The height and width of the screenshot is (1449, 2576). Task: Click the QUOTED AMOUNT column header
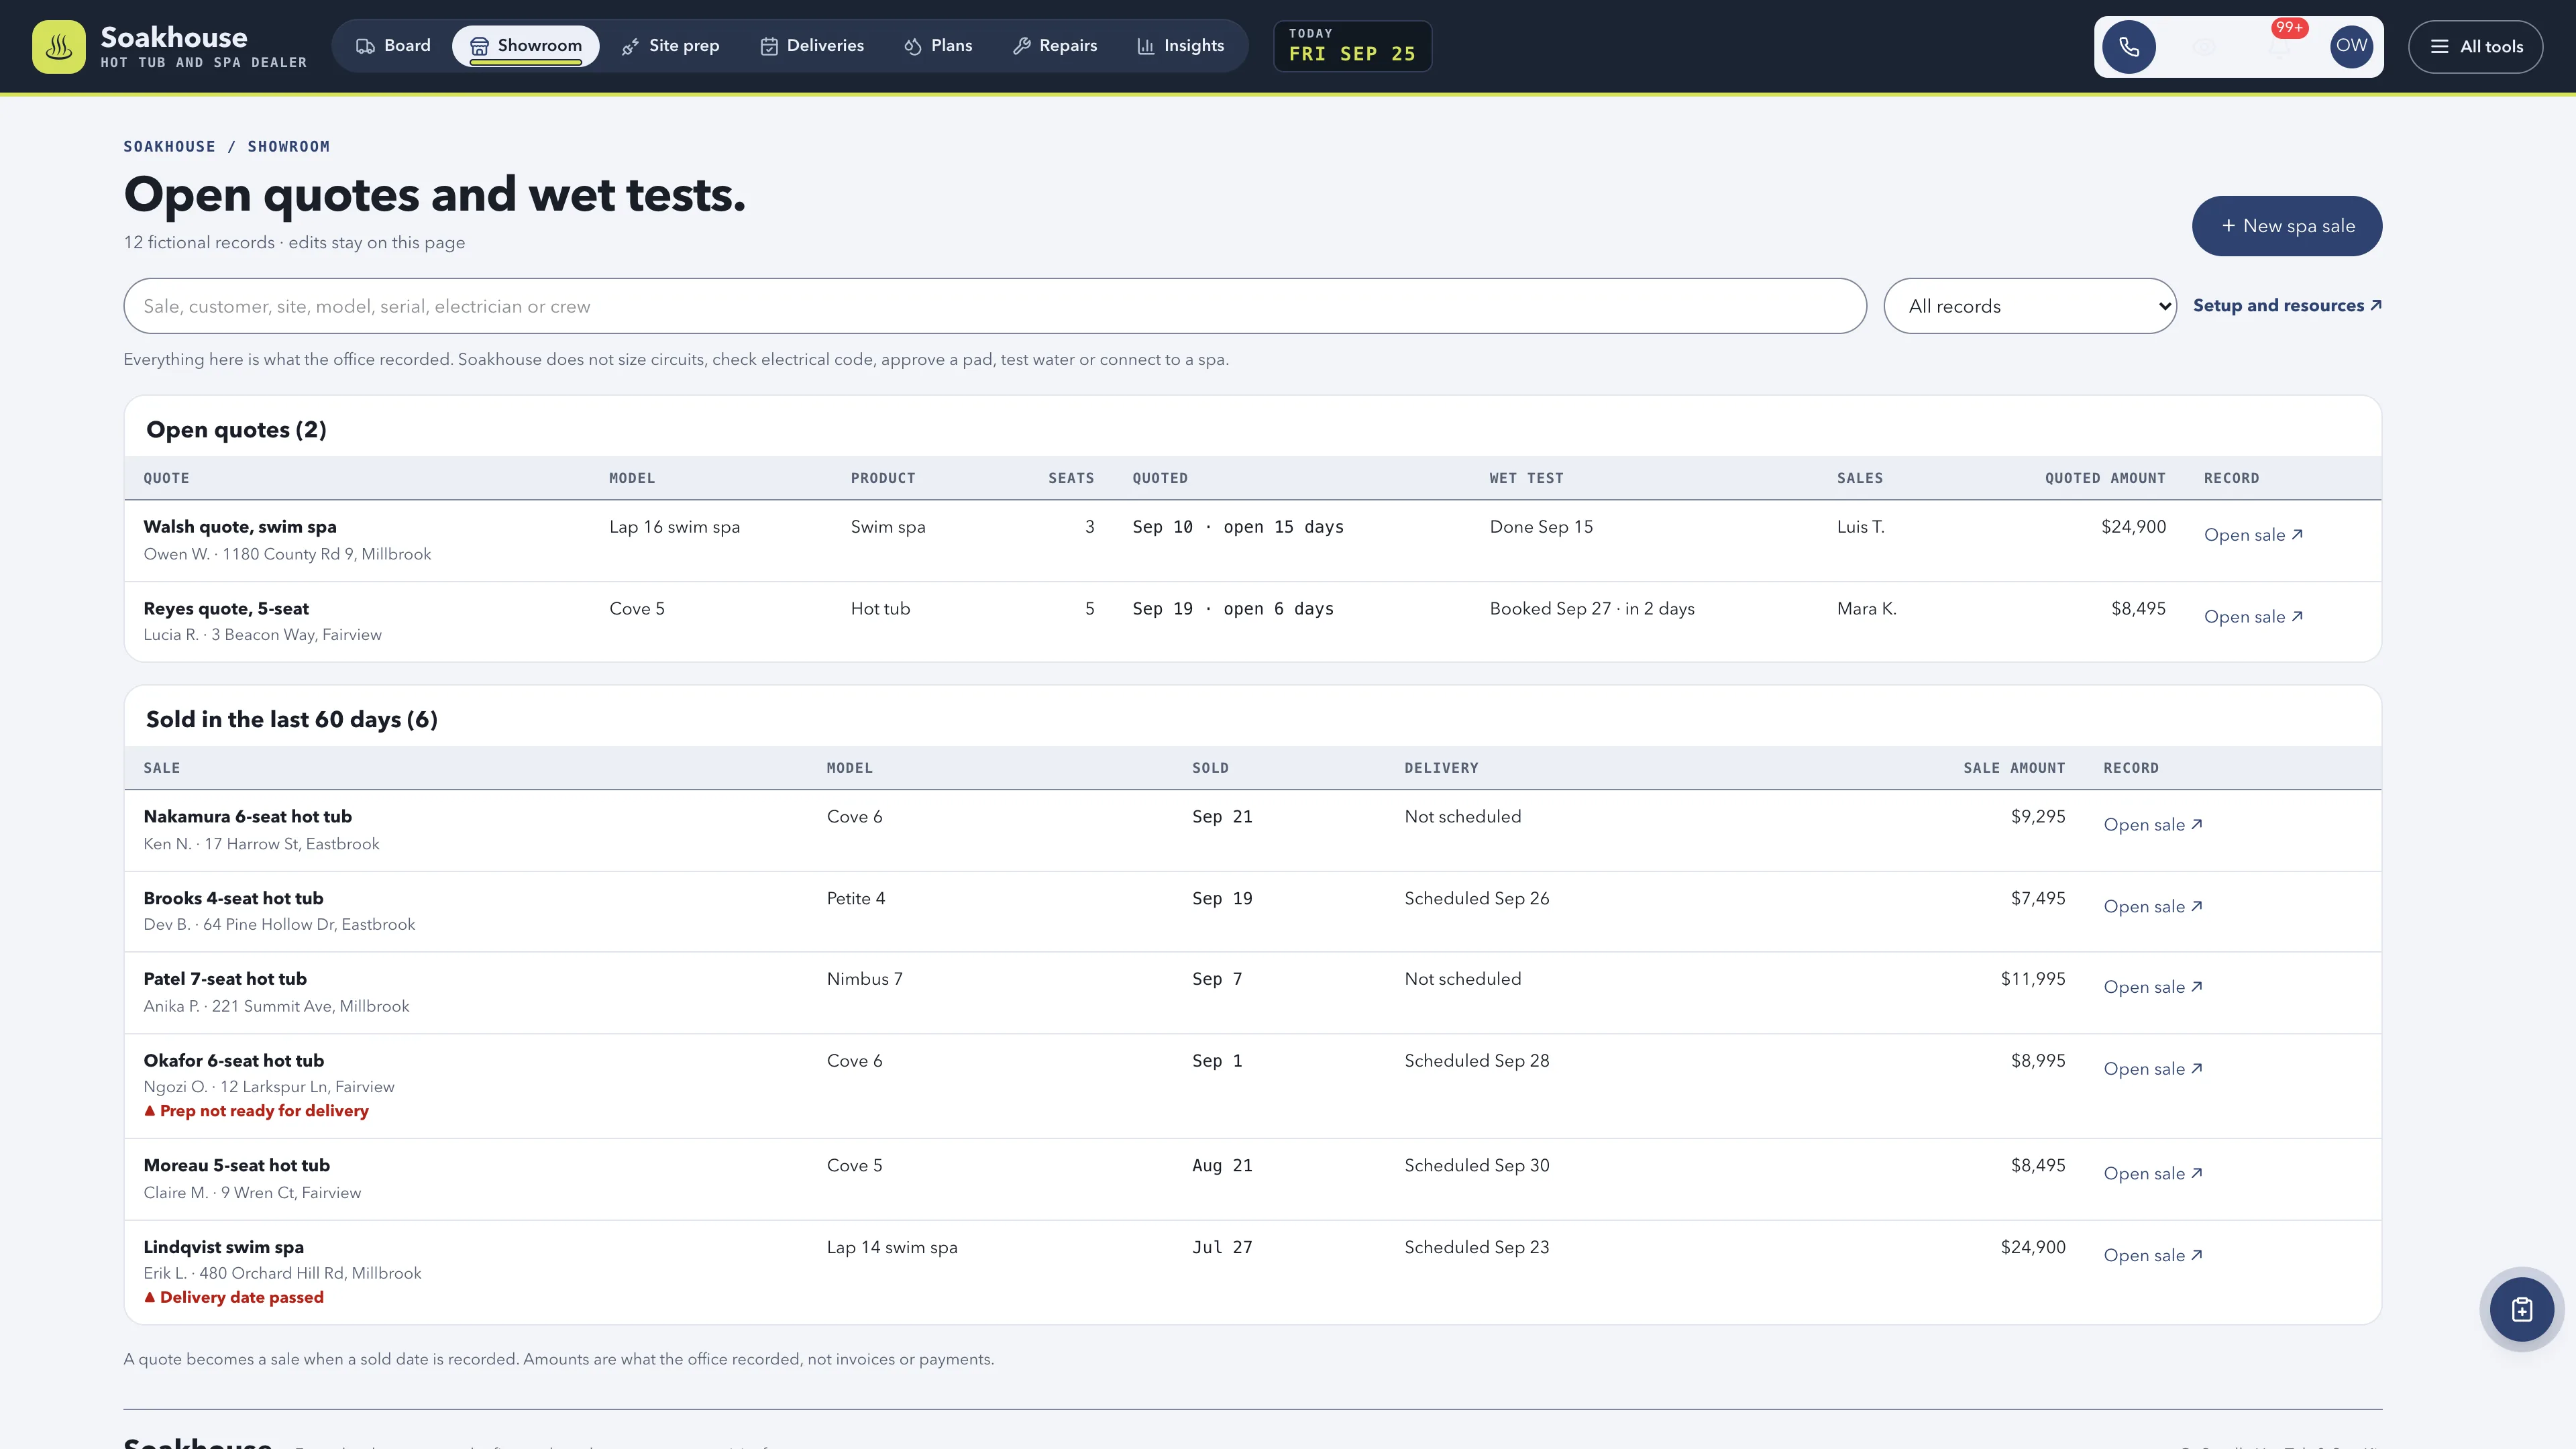click(x=2105, y=478)
